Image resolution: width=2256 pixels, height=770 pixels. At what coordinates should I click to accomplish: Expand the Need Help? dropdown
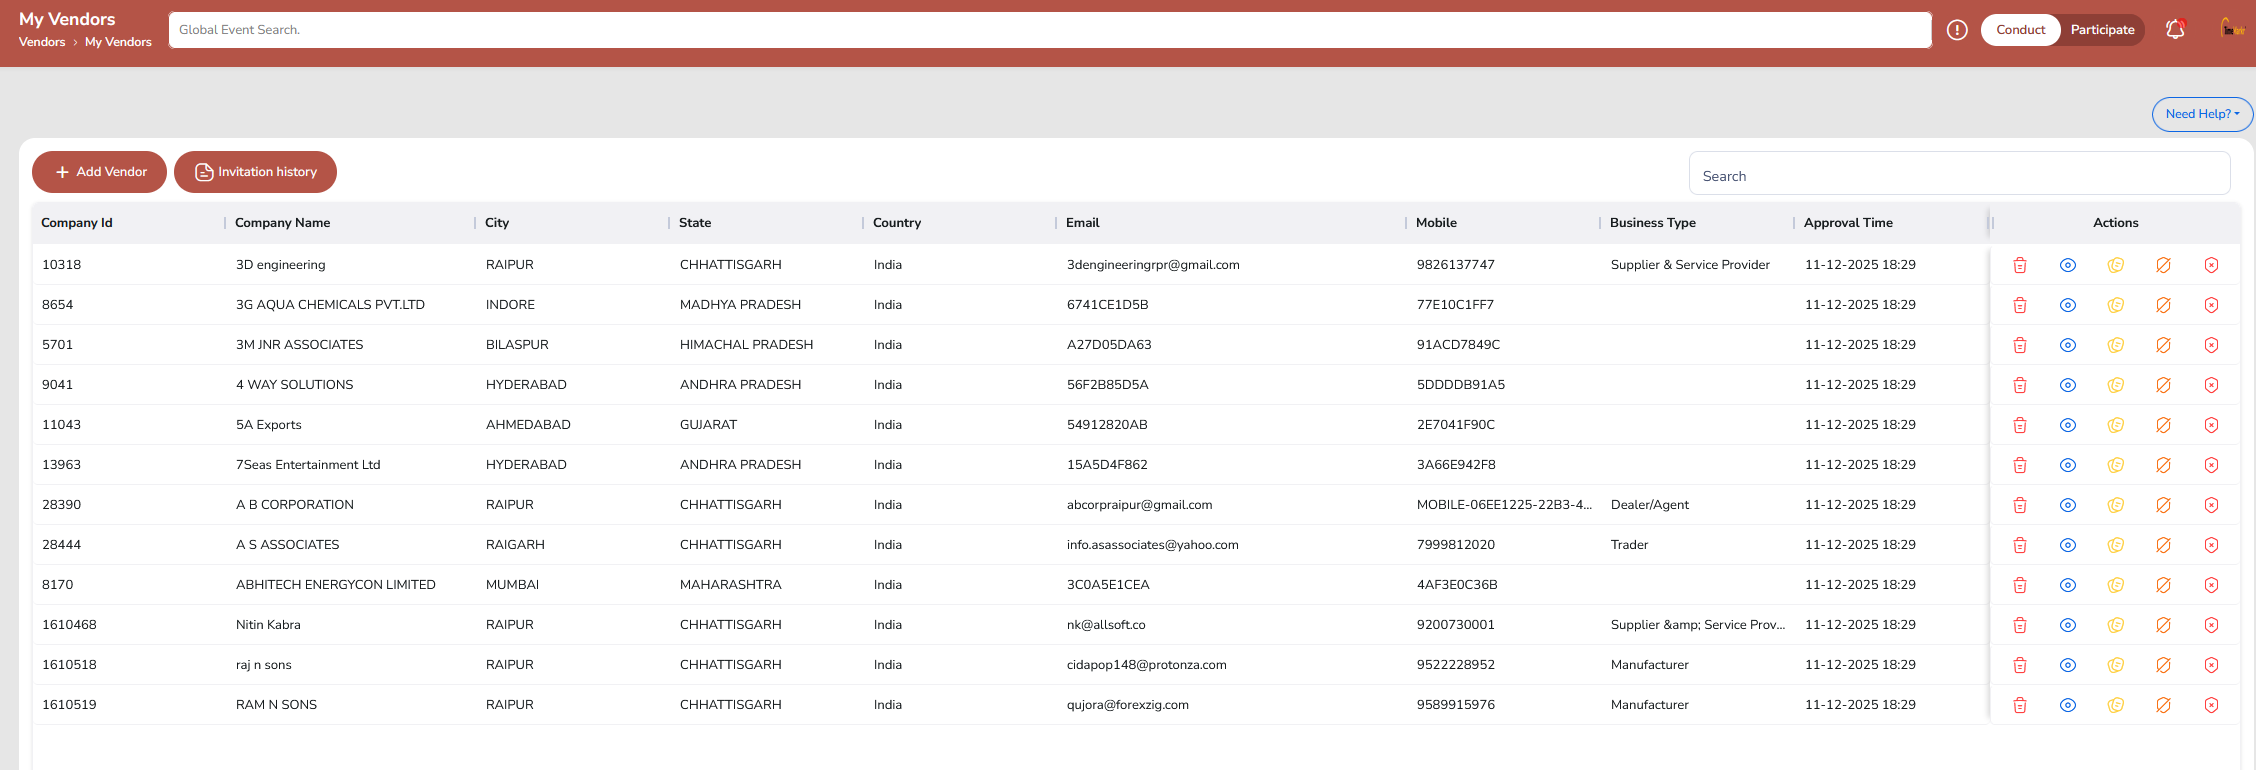coord(2201,114)
